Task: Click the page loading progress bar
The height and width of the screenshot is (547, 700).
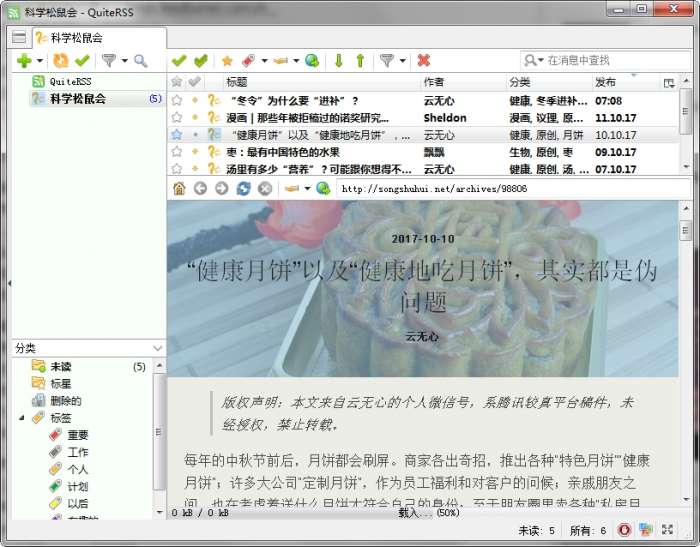Action: (x=424, y=513)
